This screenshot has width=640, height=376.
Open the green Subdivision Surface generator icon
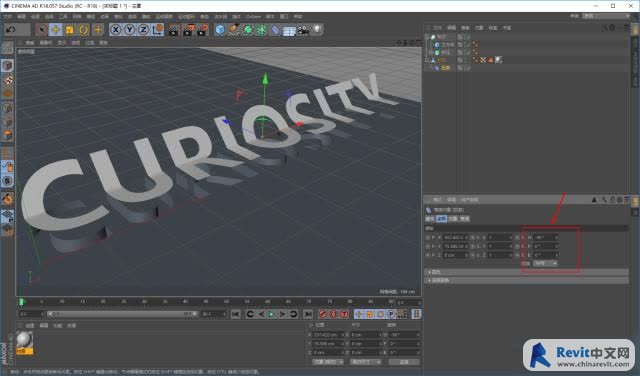248,30
